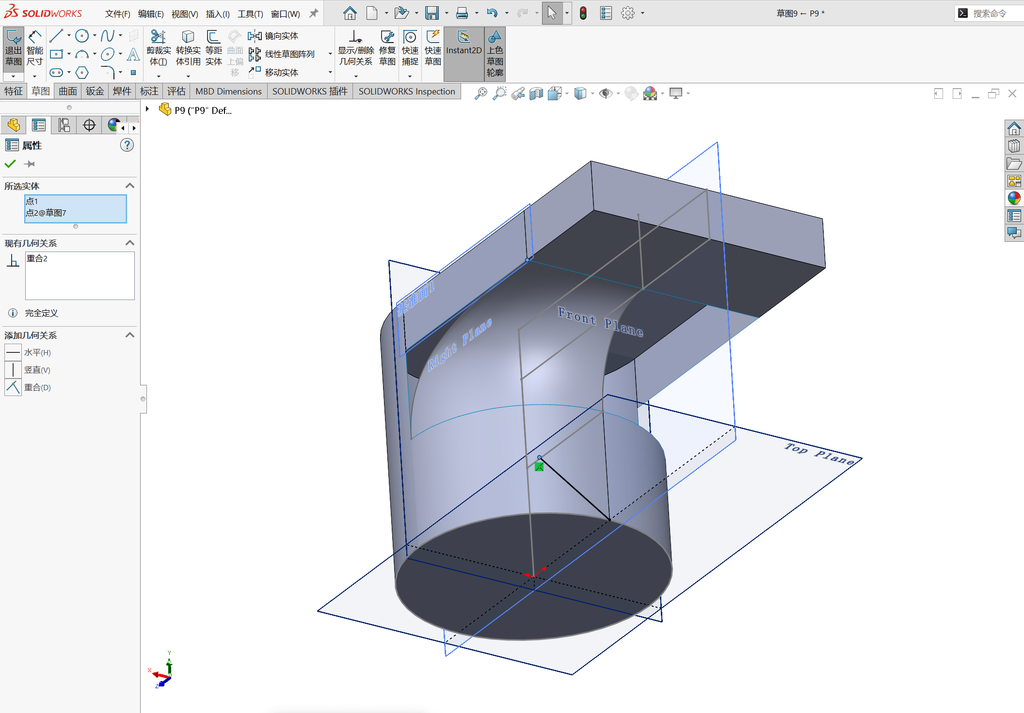Select the Line sketch tool
1024x713 pixels.
pos(56,36)
